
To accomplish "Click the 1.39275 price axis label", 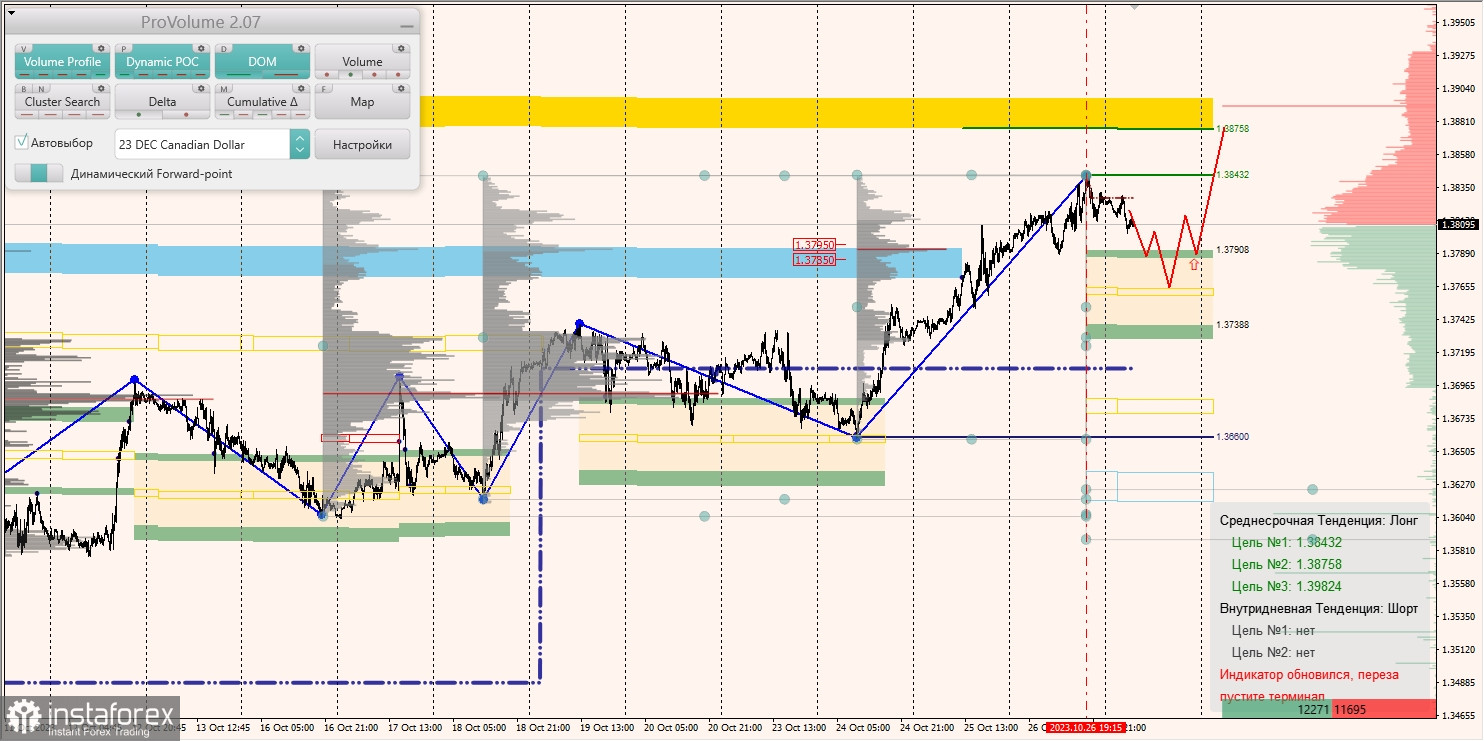I will (x=1459, y=55).
